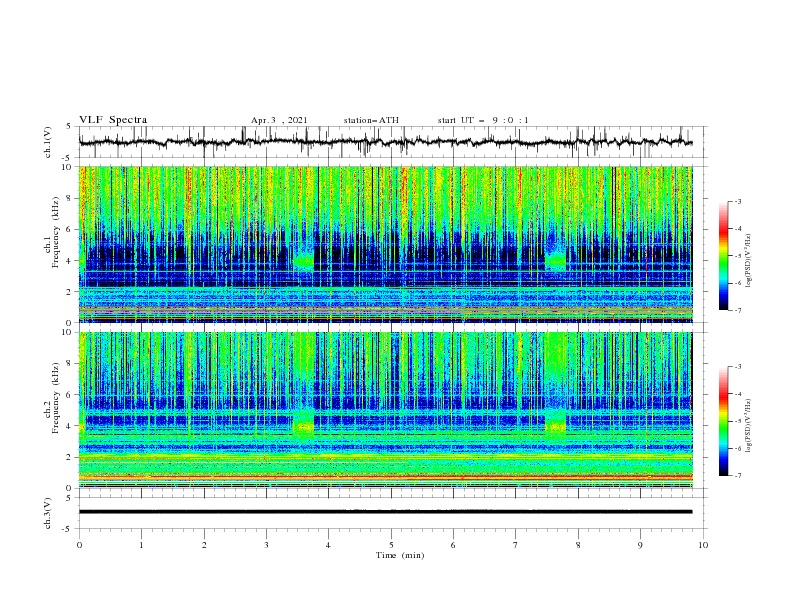
Task: Click the time axis tick label "8"
Action: 578,545
